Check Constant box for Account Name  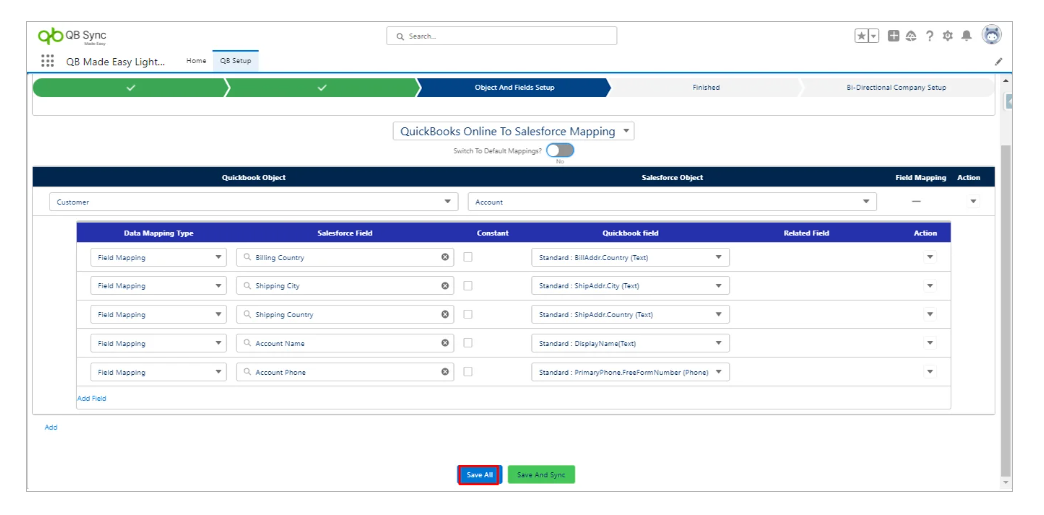tap(468, 343)
